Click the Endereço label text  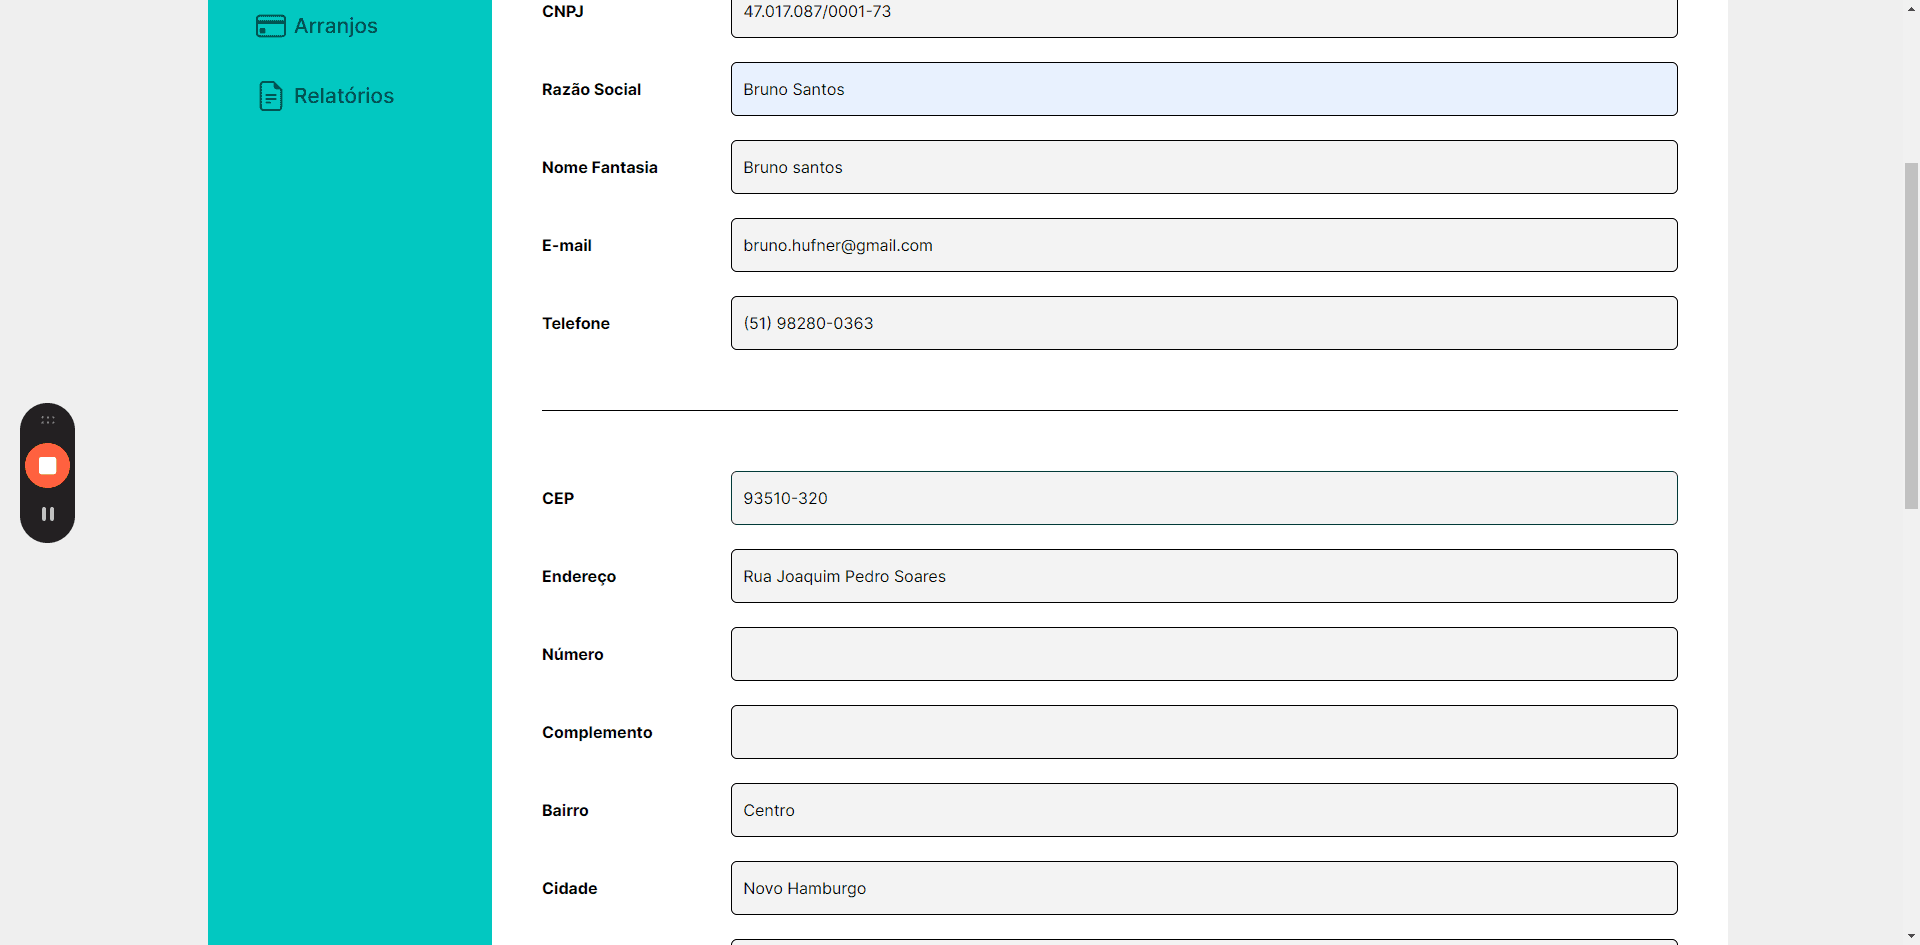(x=578, y=576)
